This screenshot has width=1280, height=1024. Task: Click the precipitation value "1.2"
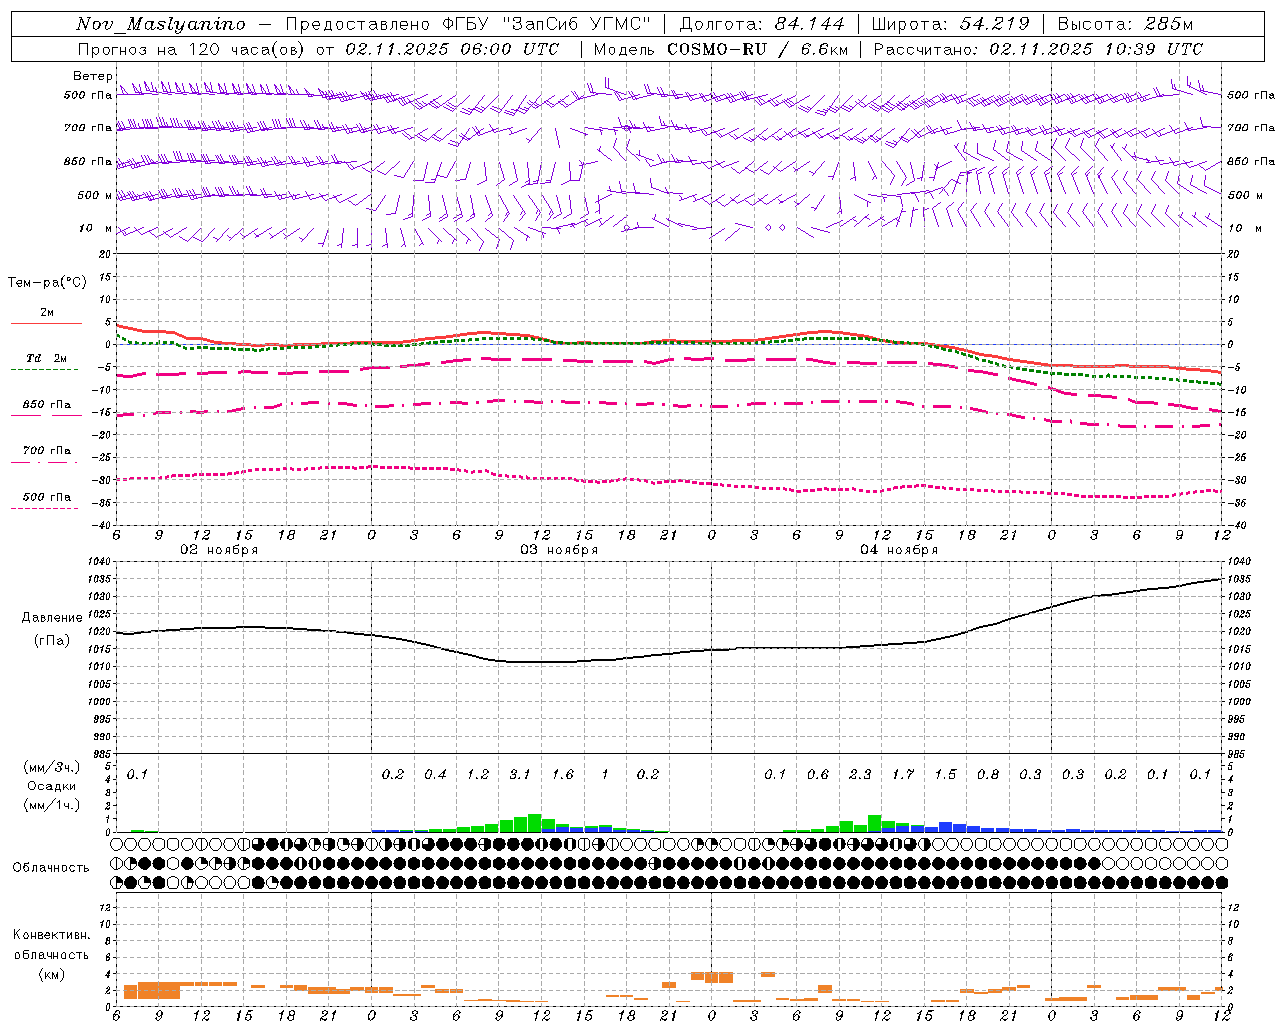click(478, 775)
